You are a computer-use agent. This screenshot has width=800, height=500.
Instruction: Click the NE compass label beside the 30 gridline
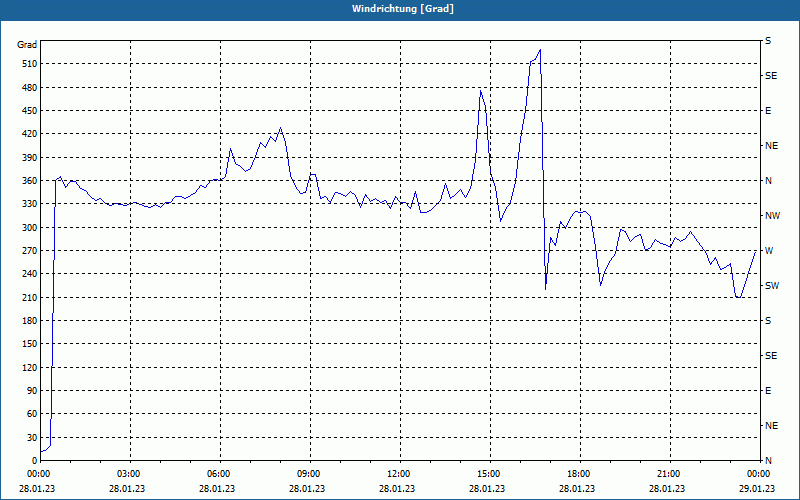click(772, 426)
